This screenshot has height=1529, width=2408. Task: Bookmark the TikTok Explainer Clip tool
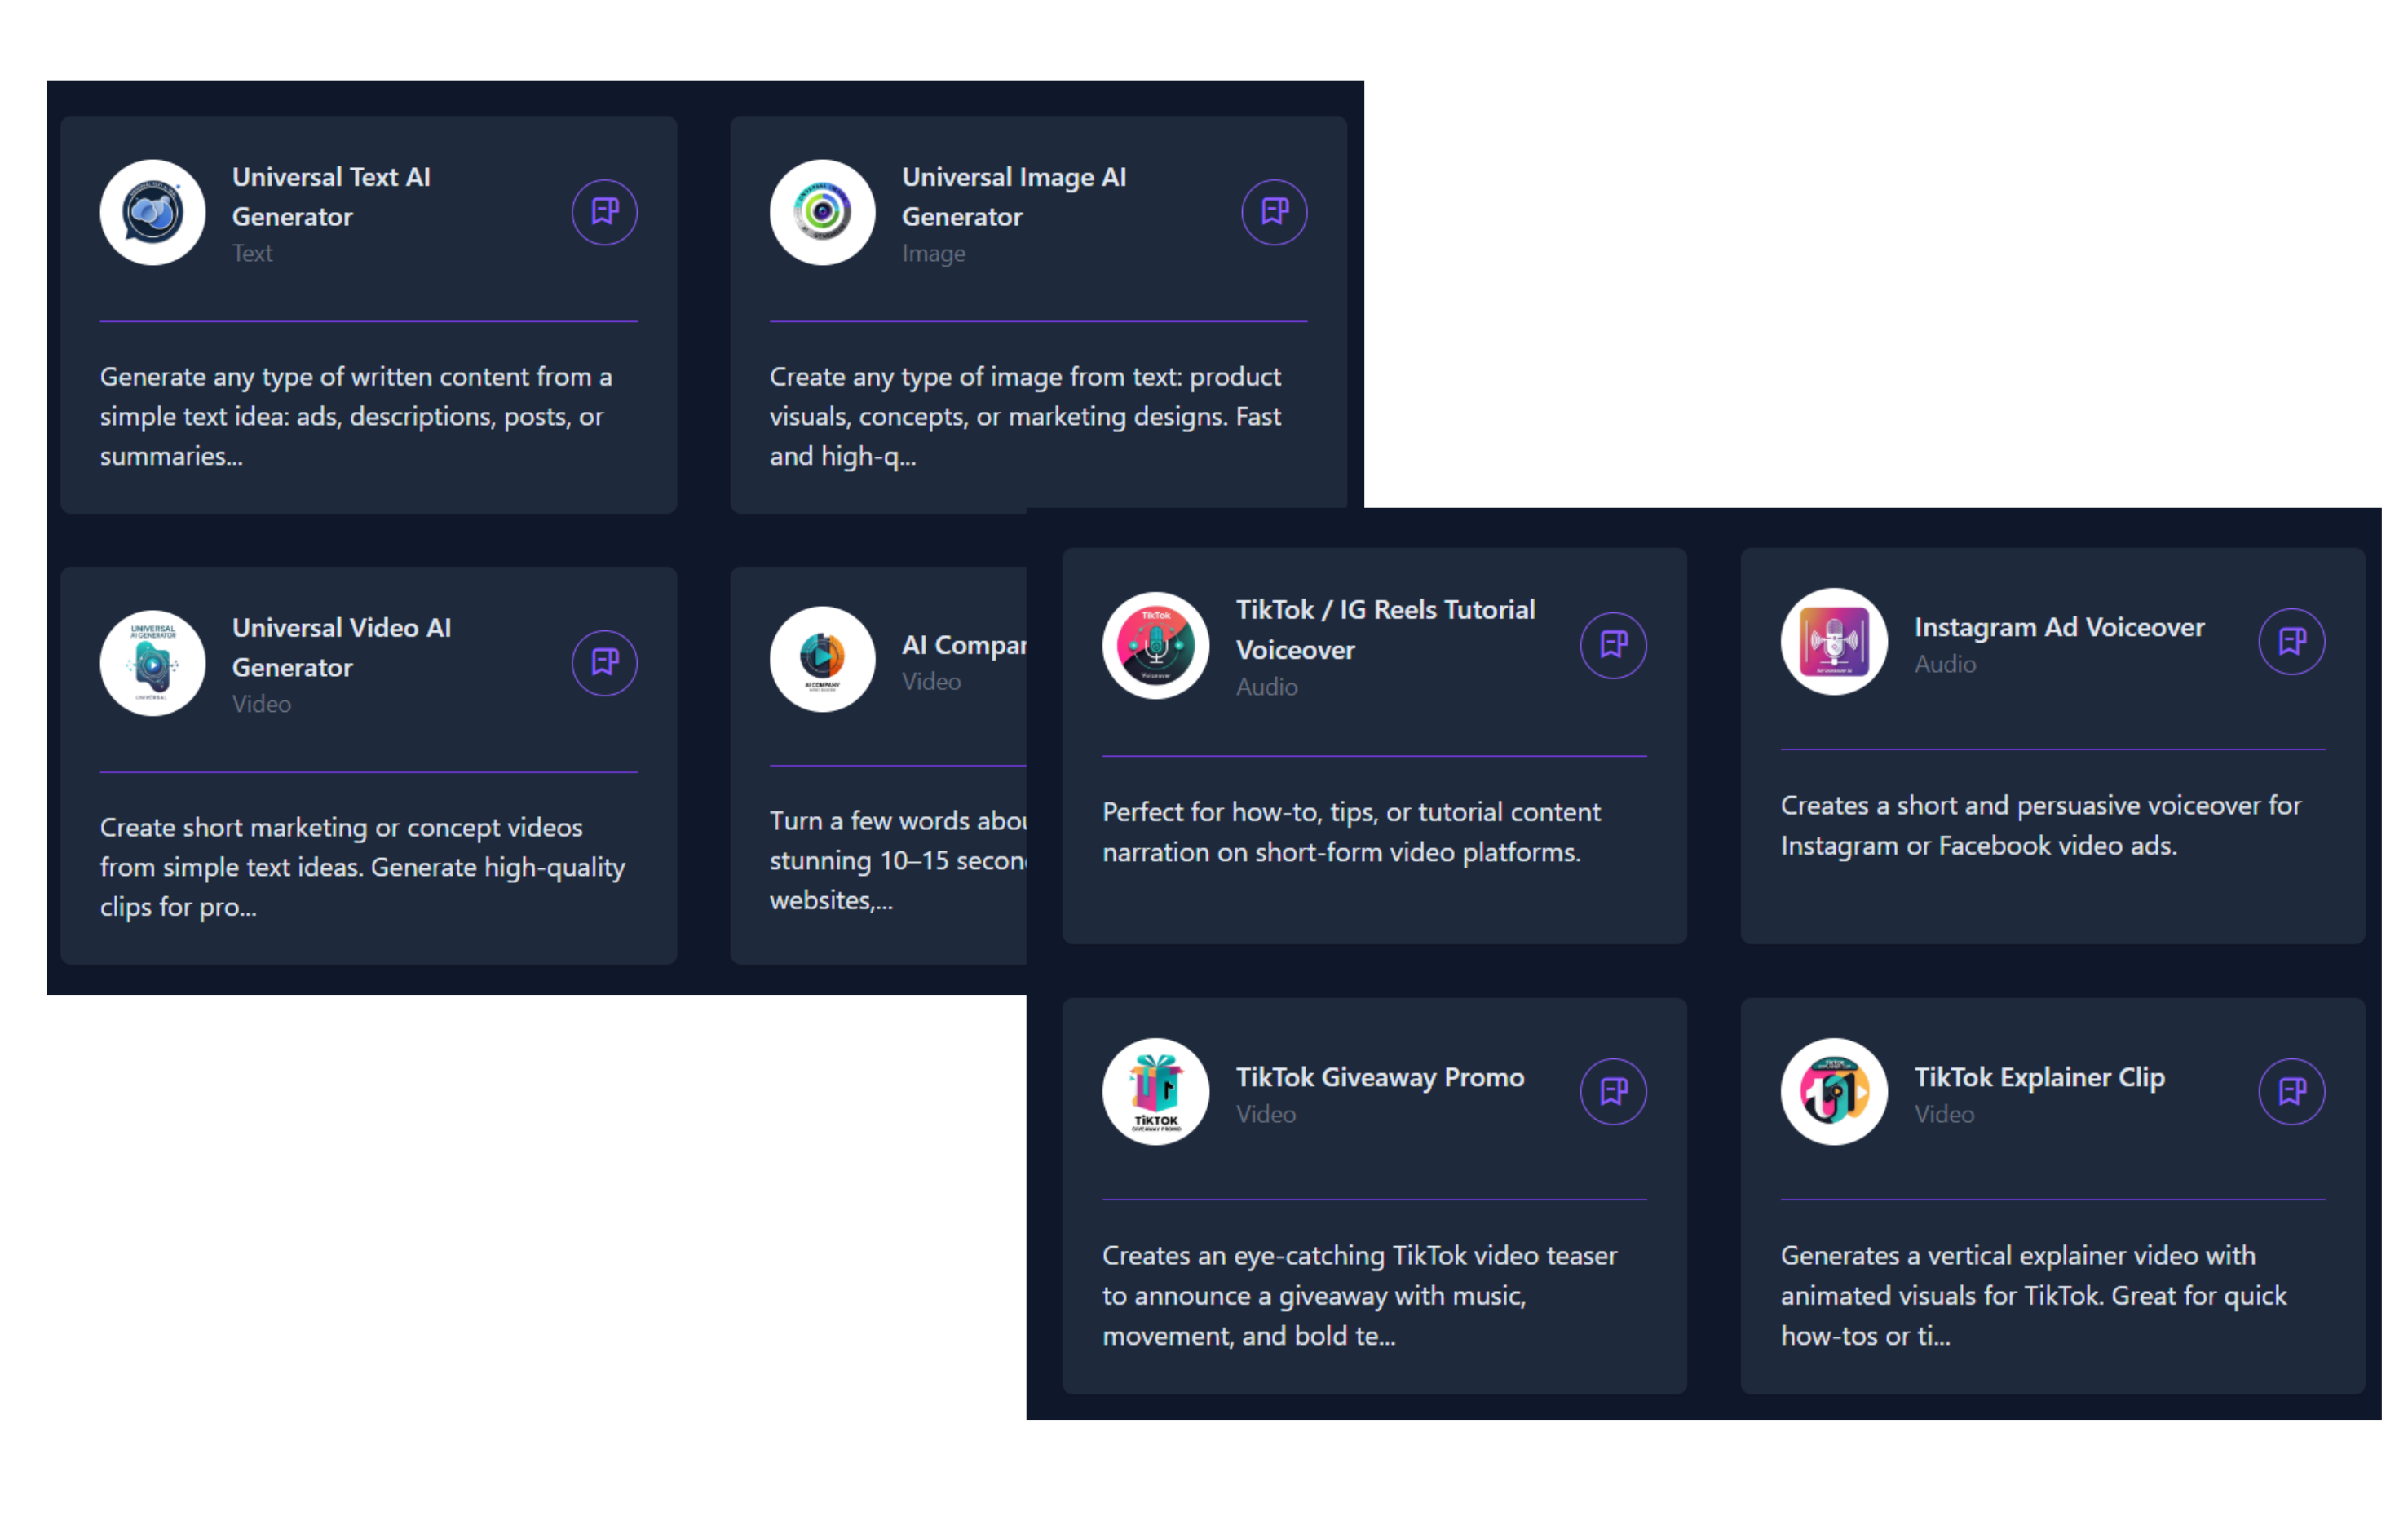(x=2291, y=1092)
